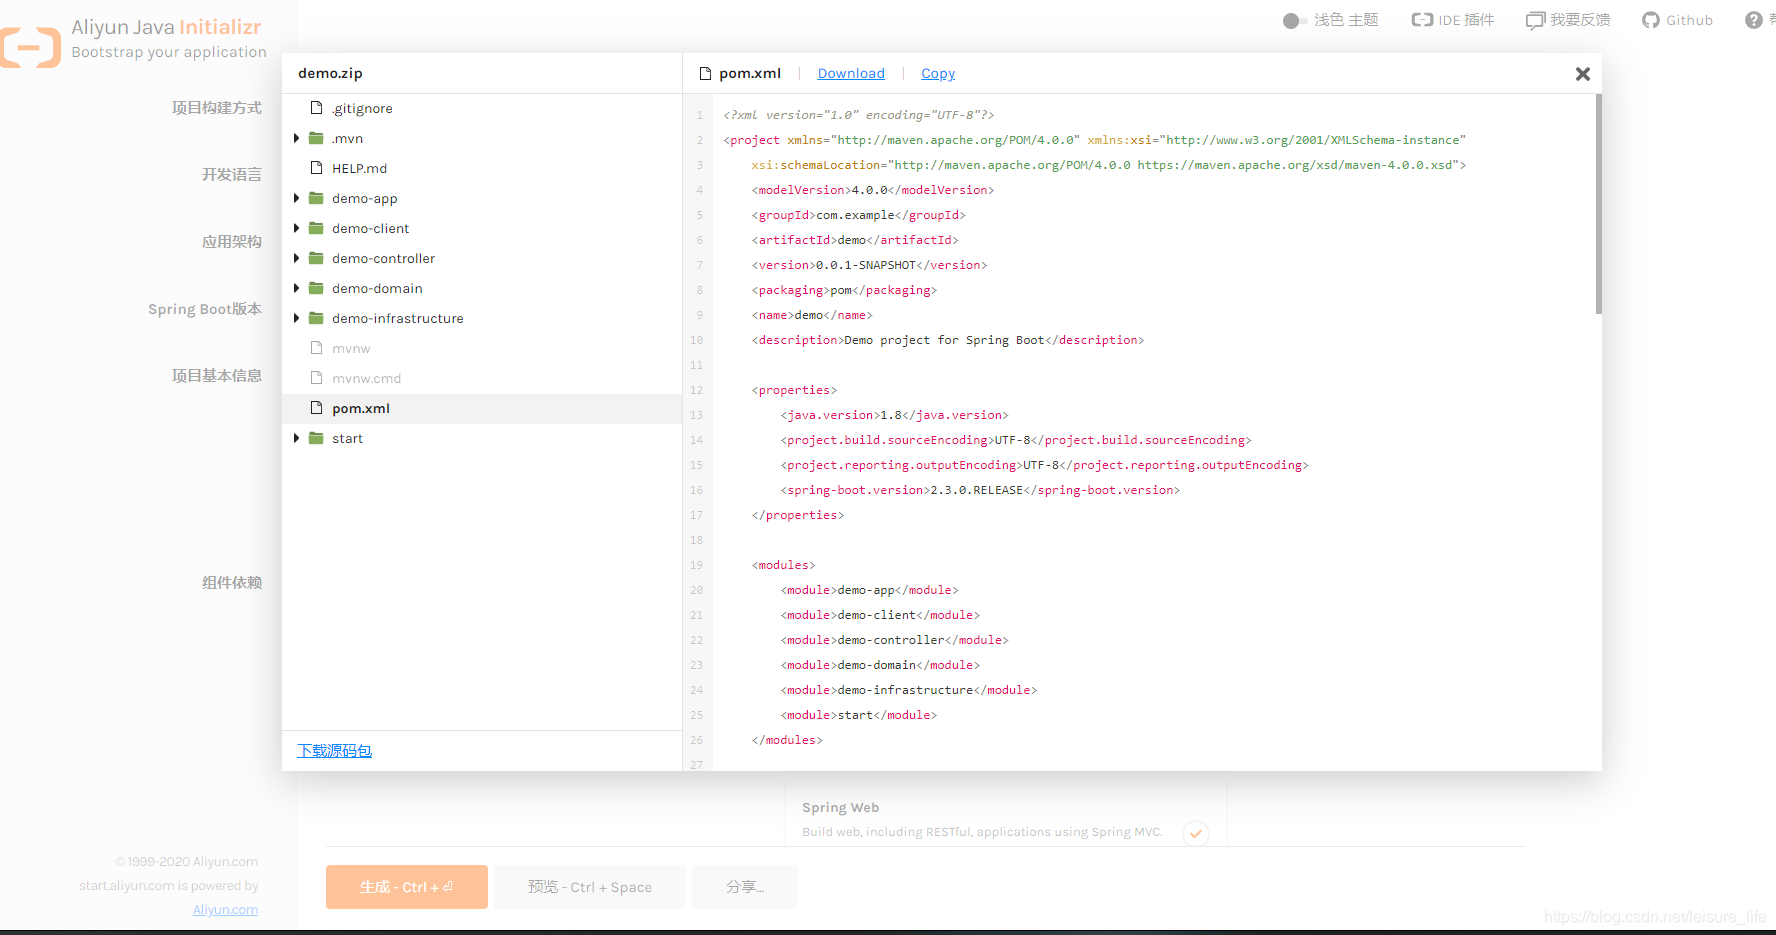Screen dimensions: 1776x935
Task: Click the demo-app folder icon
Action: pyautogui.click(x=316, y=198)
